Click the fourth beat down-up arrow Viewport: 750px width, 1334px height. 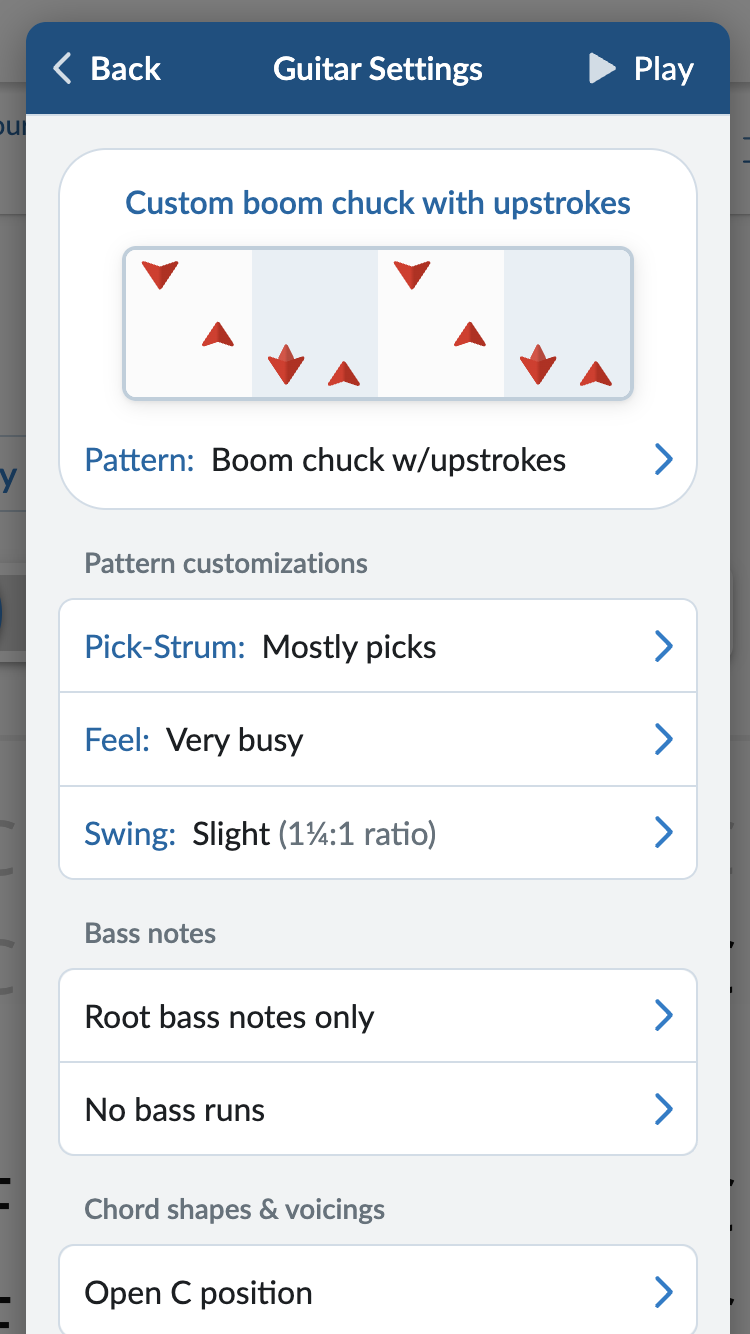[x=538, y=365]
